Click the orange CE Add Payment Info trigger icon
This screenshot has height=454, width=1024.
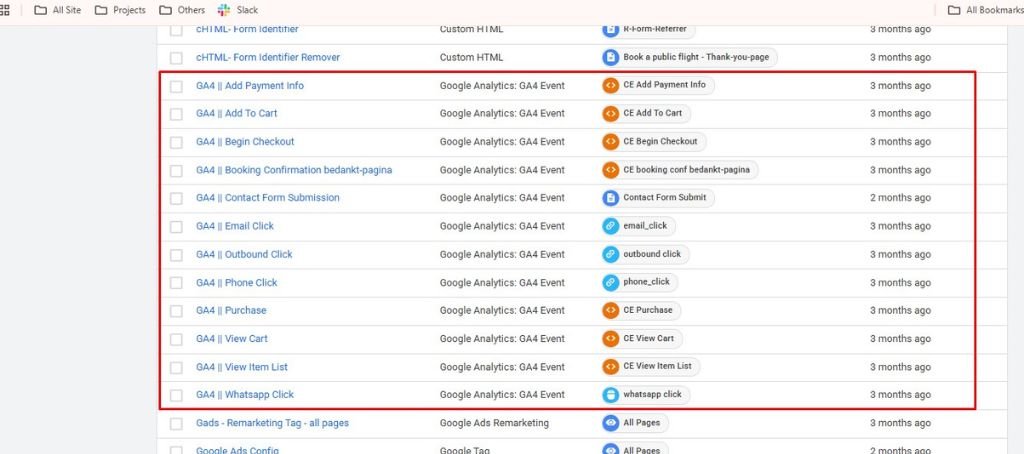pos(610,86)
